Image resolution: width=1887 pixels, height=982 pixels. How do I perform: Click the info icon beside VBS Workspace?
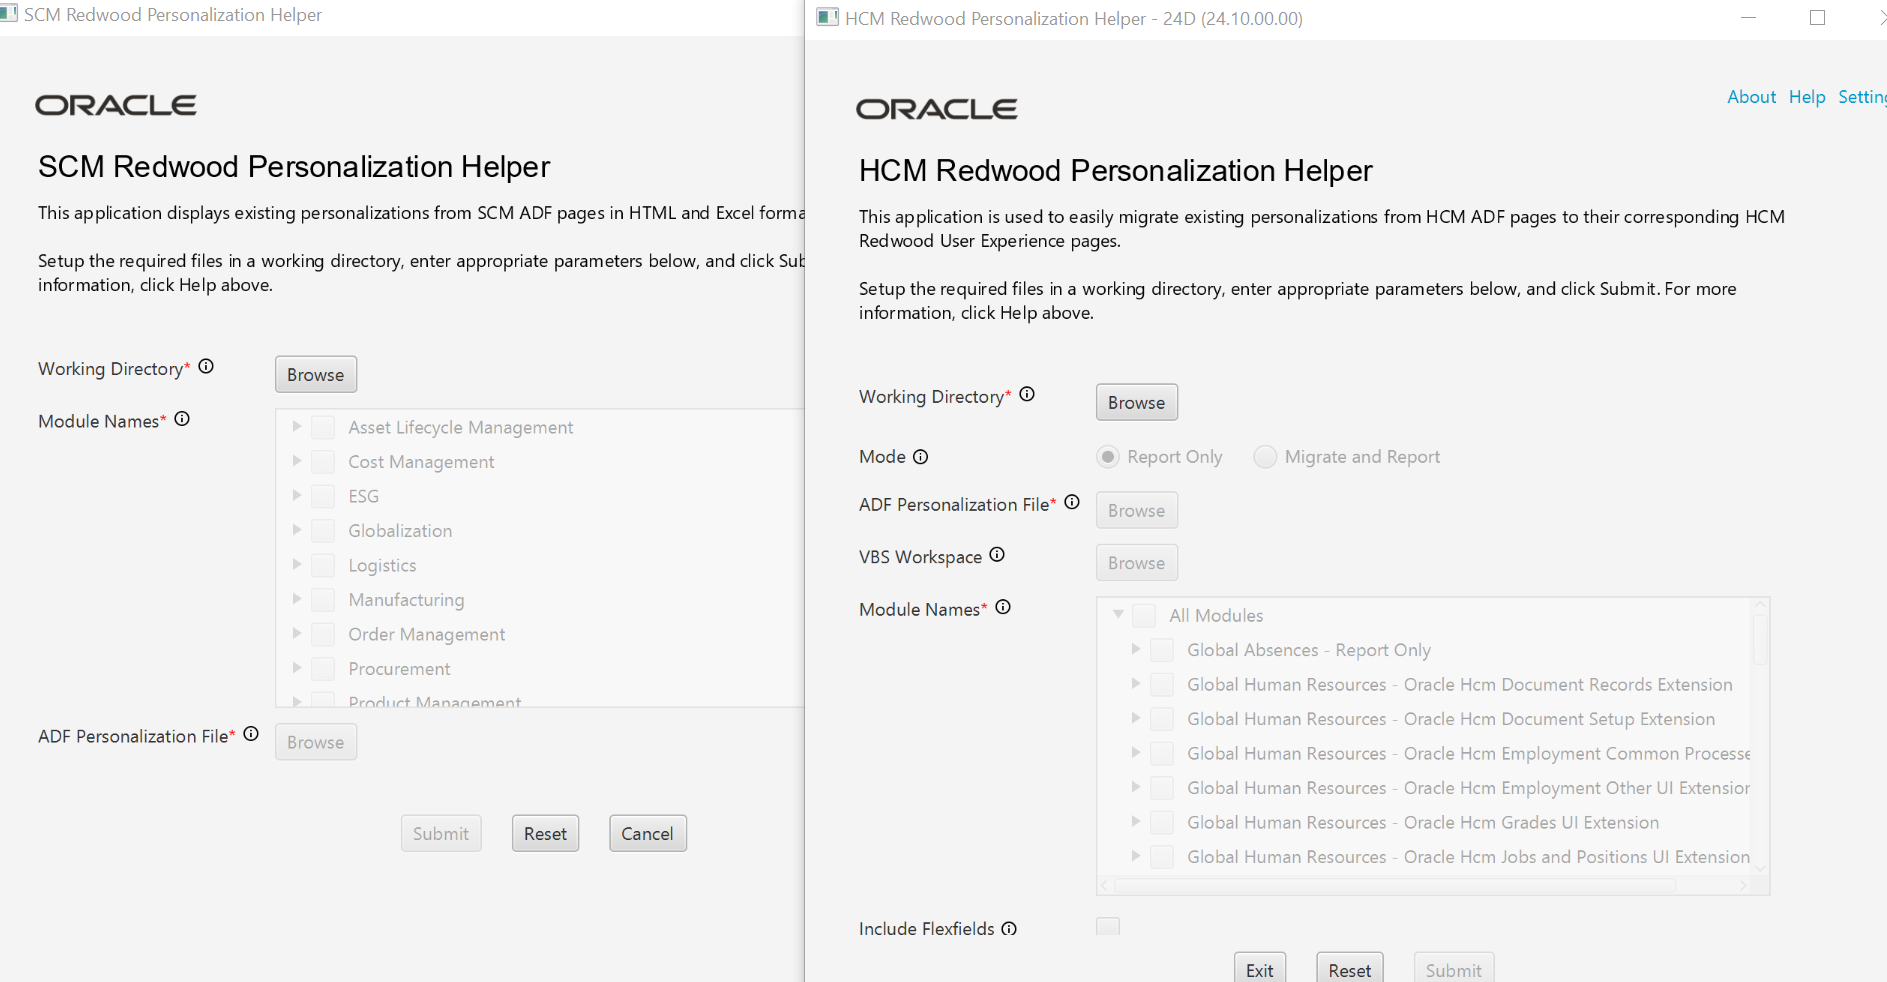[x=997, y=554]
